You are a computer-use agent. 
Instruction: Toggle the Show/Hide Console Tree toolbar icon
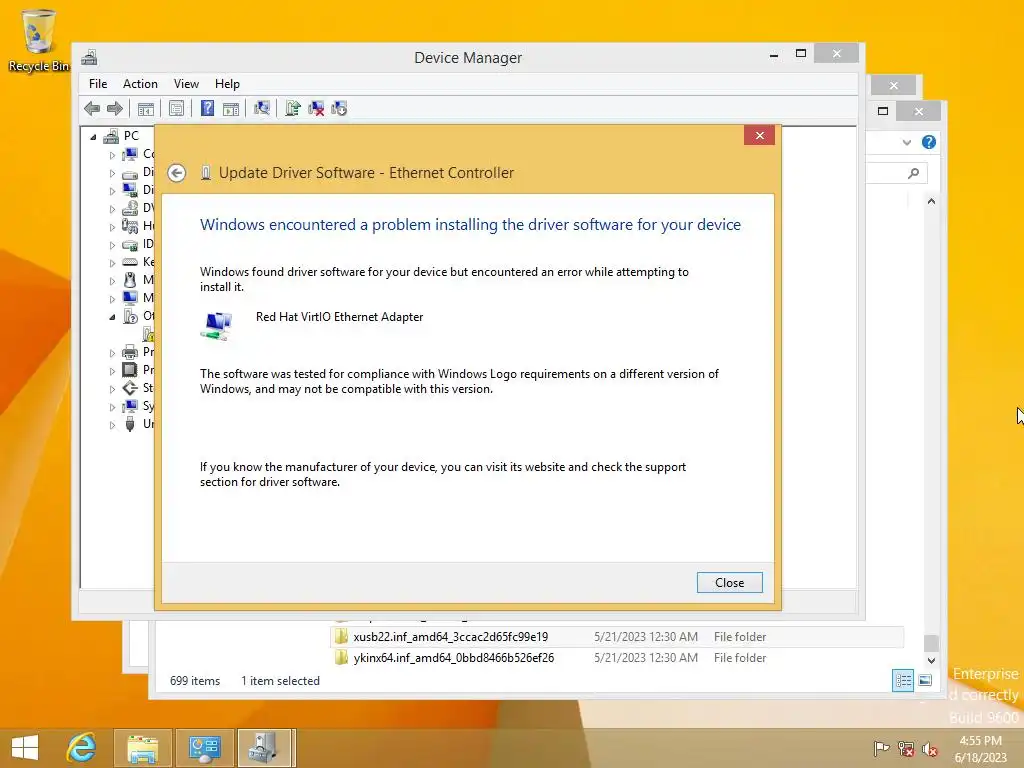(146, 108)
